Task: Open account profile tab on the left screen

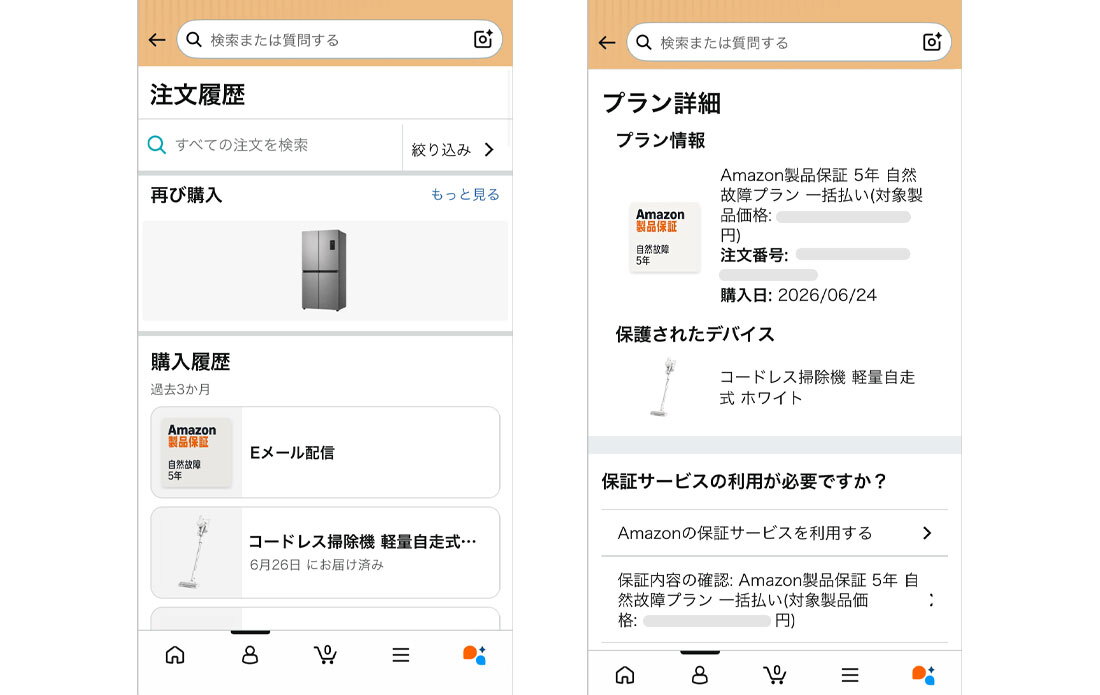Action: (250, 655)
